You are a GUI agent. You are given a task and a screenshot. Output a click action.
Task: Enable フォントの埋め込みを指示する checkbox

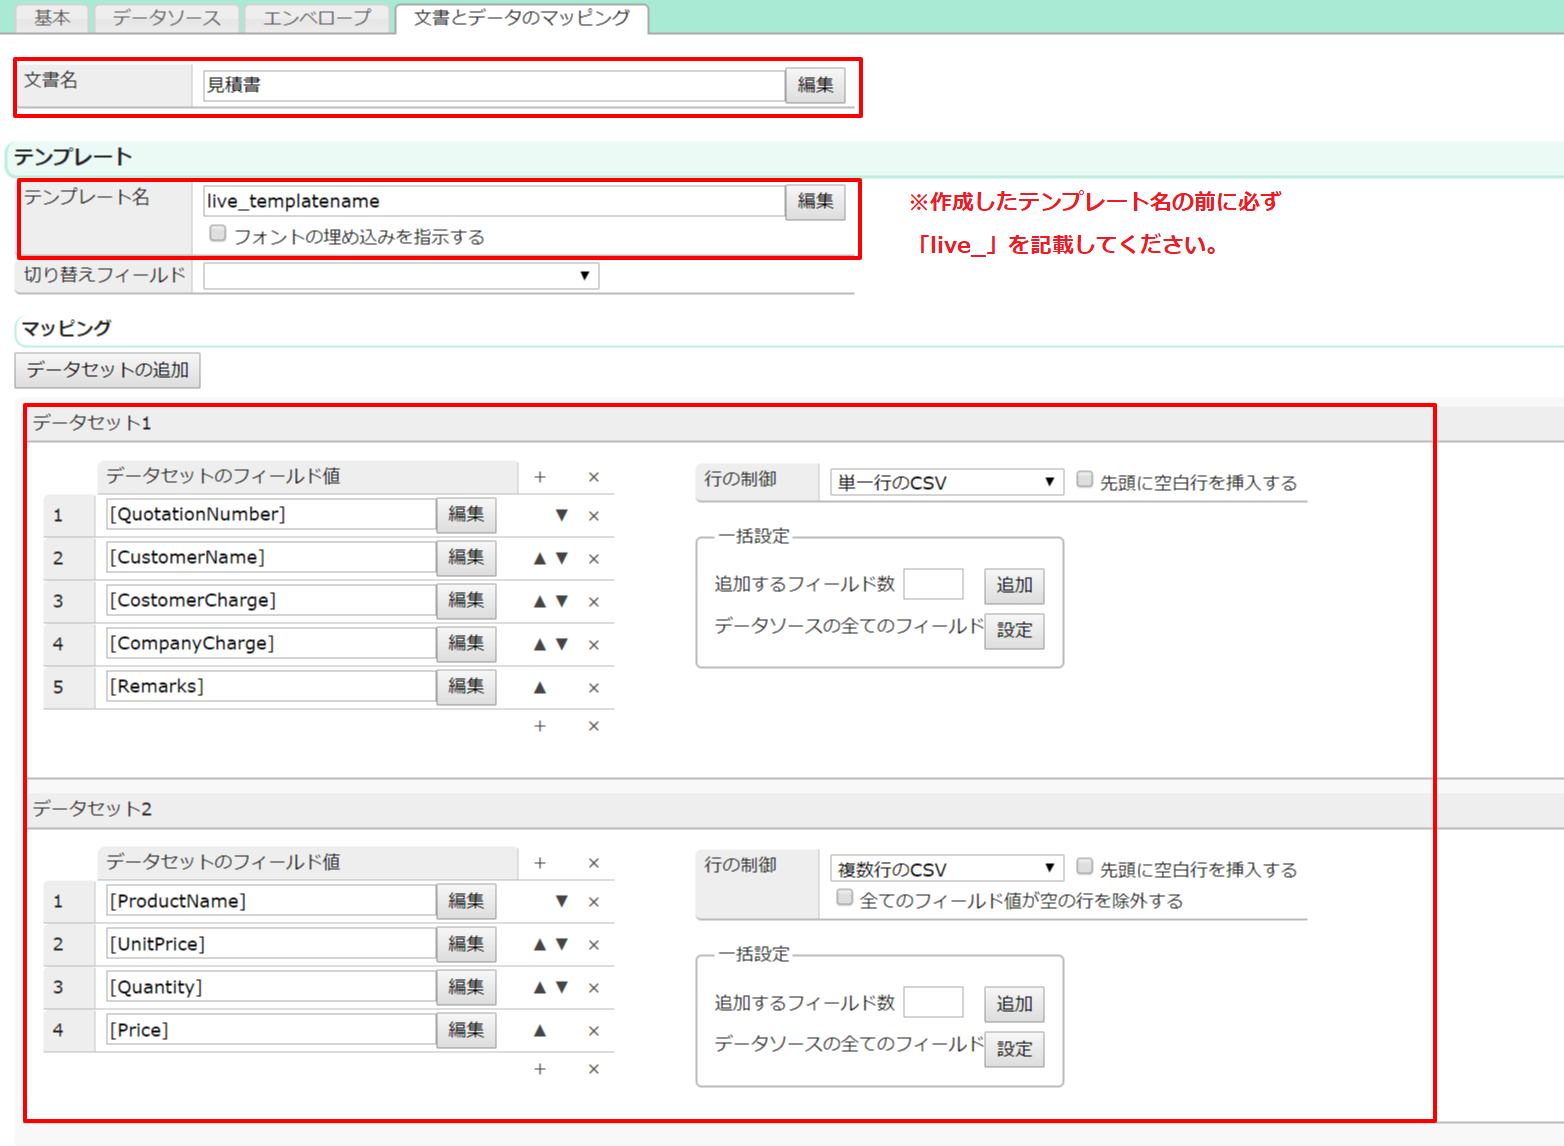click(x=218, y=234)
